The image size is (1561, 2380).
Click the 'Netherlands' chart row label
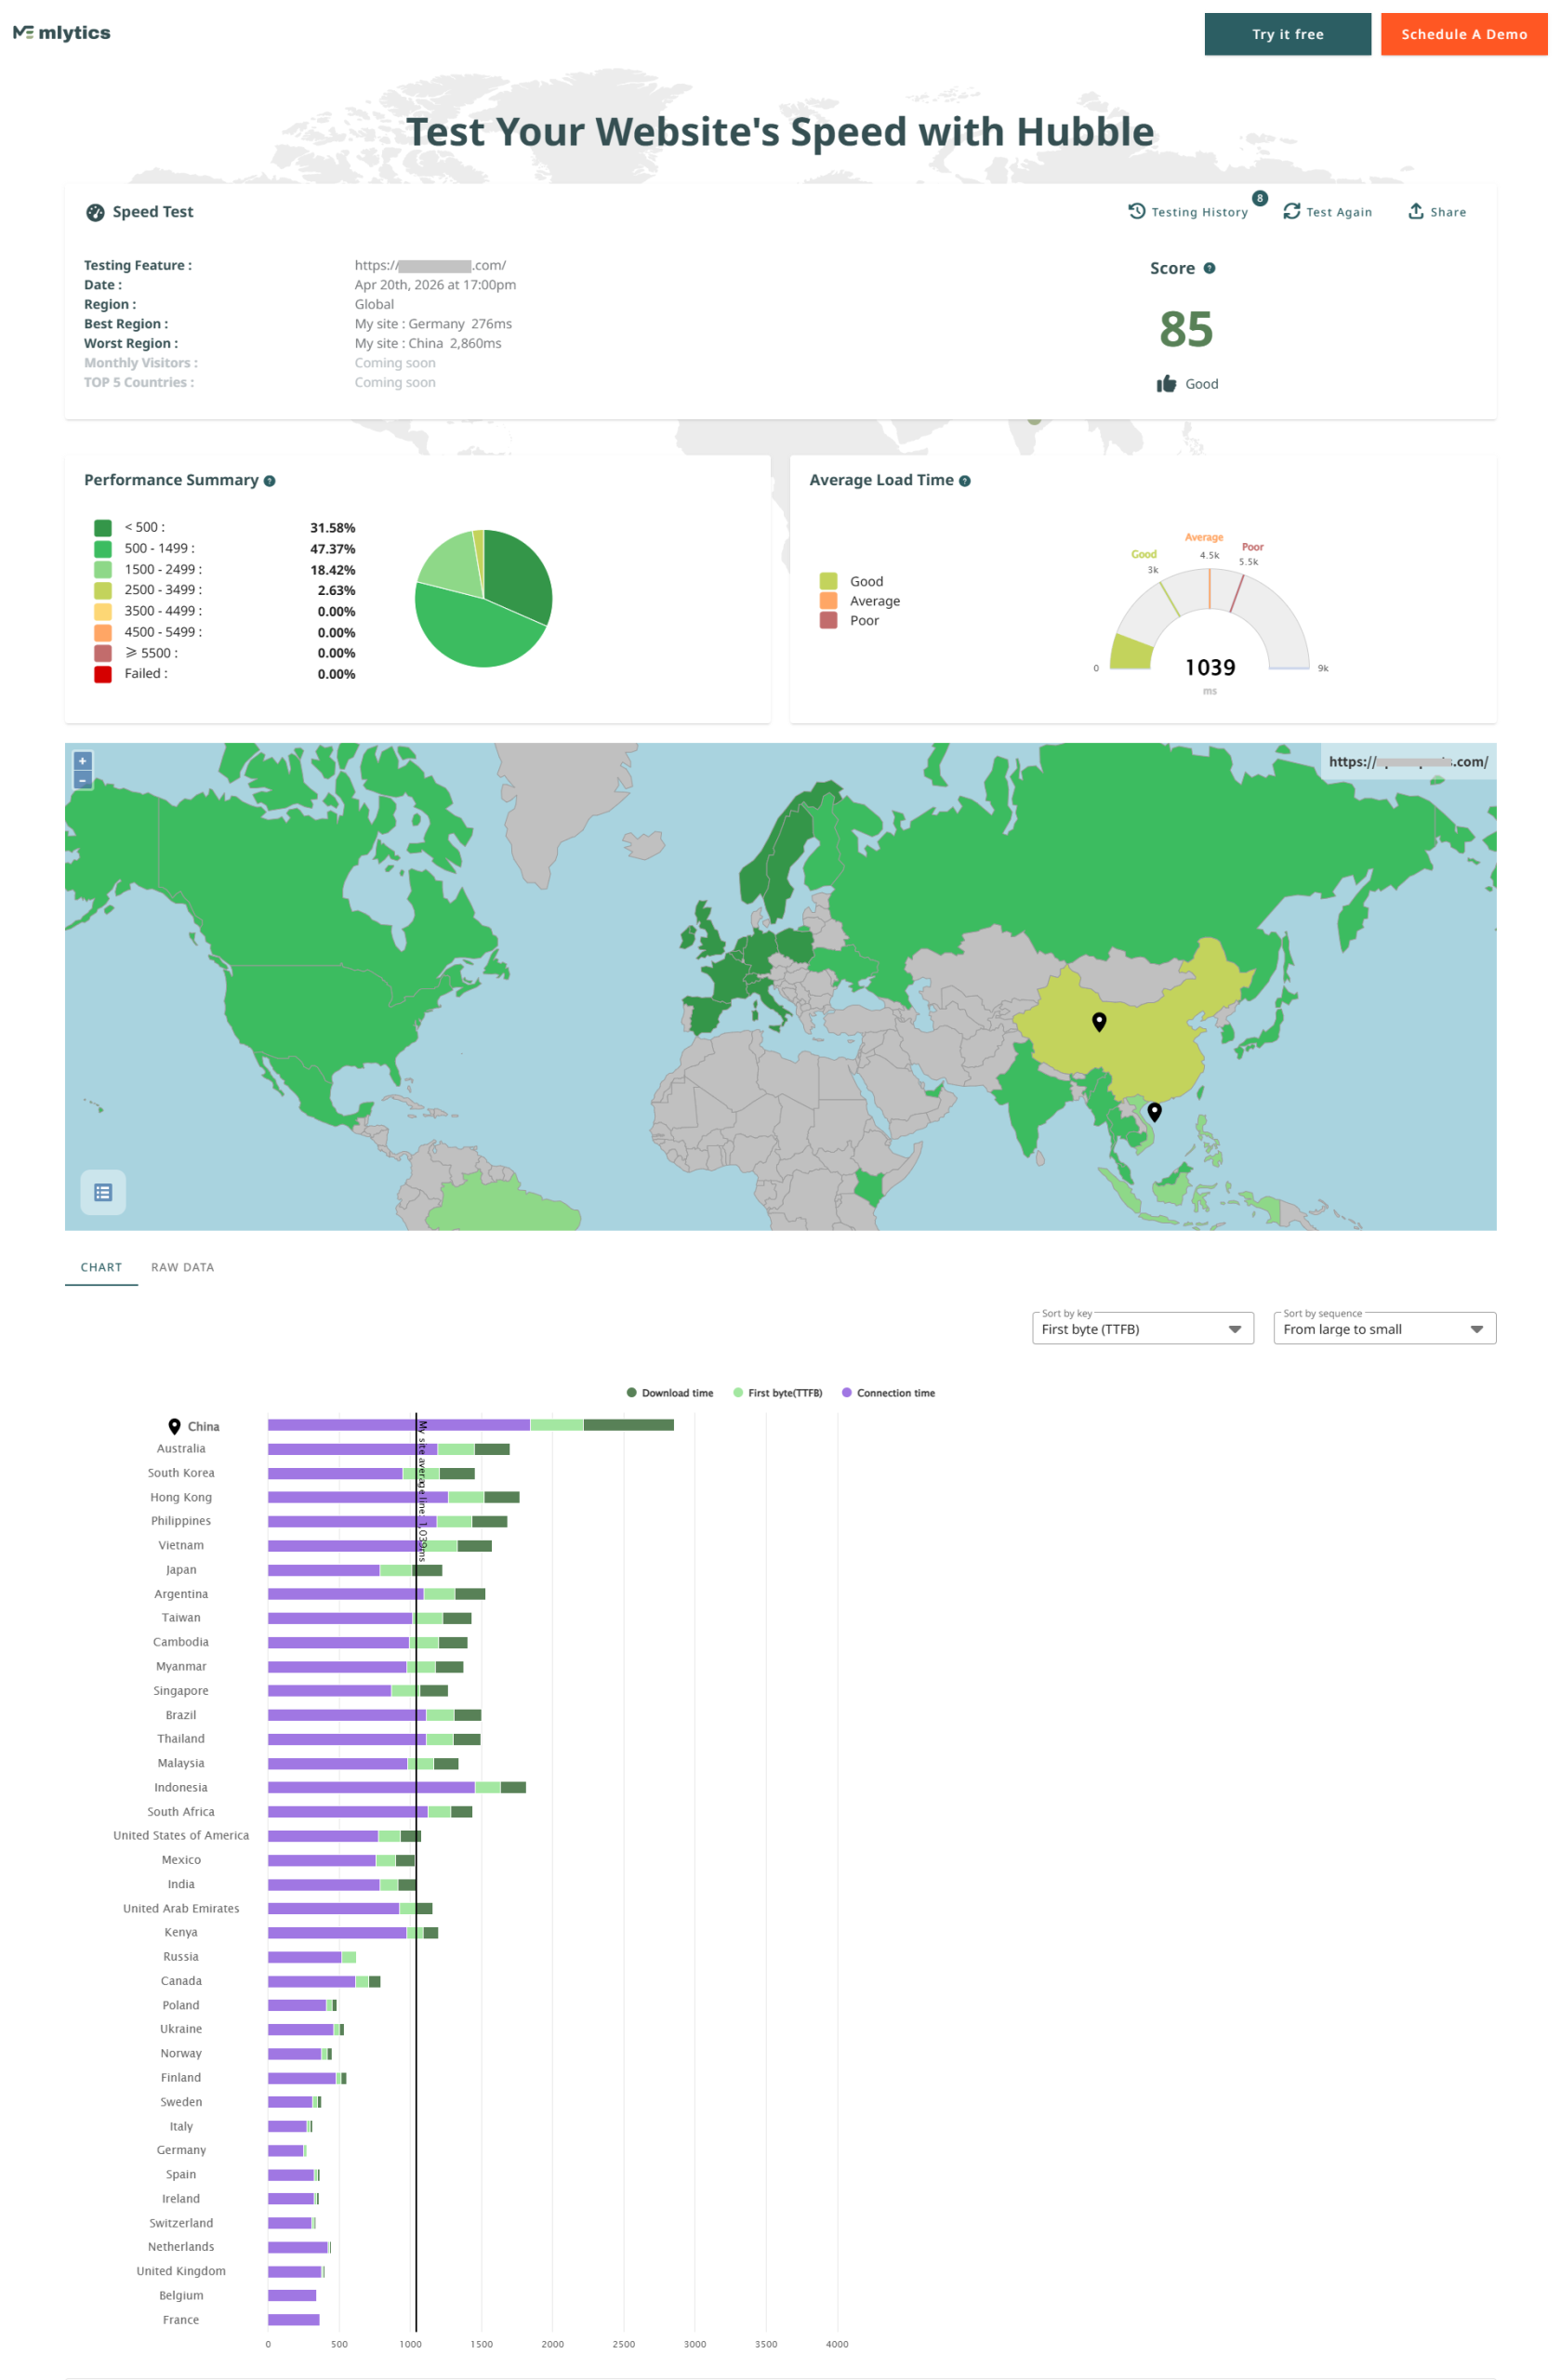point(181,2247)
